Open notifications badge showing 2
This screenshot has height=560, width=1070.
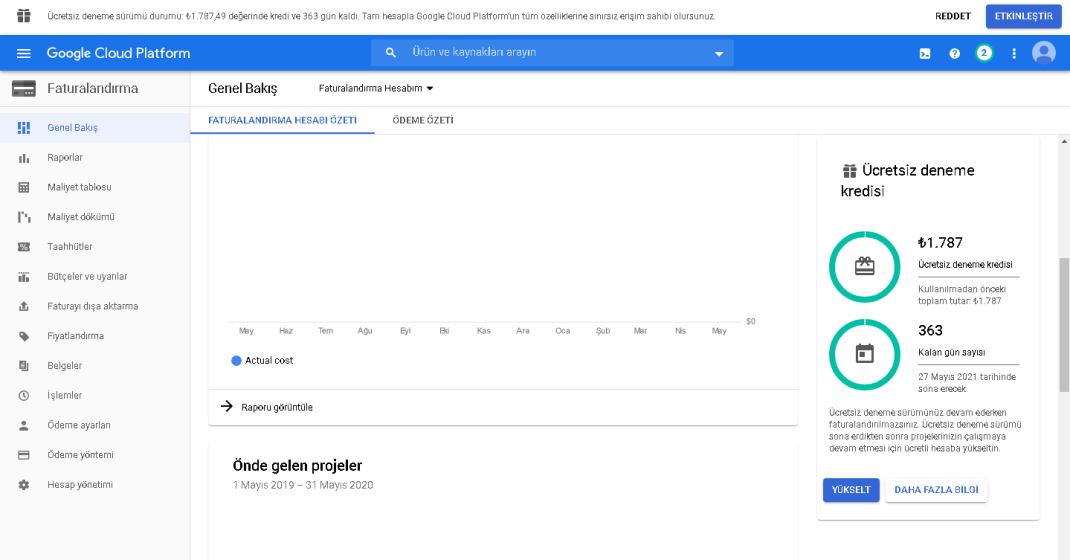[x=983, y=53]
